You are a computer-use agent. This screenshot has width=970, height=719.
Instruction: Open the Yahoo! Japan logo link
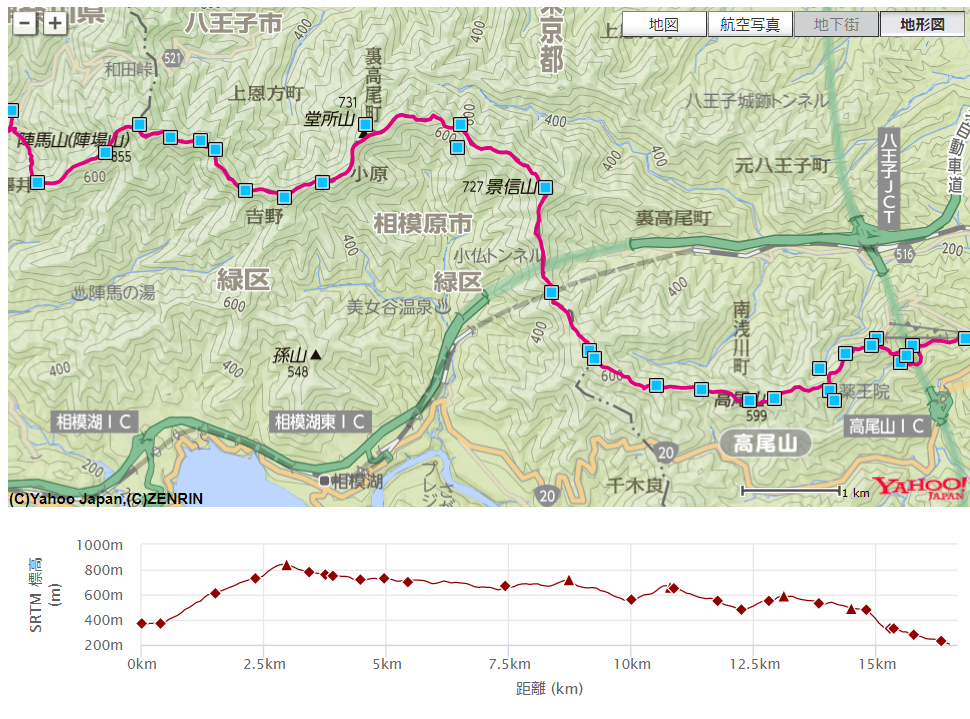click(x=919, y=488)
